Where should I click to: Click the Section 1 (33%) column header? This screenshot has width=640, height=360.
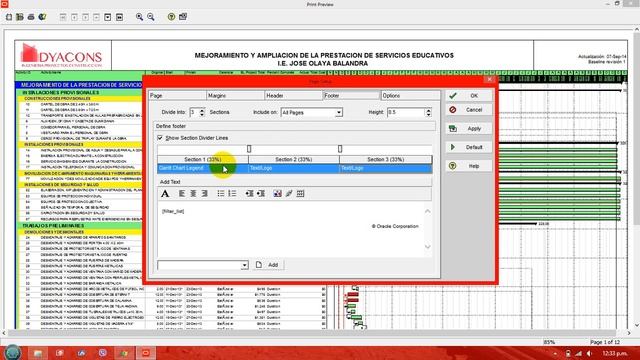click(x=203, y=160)
